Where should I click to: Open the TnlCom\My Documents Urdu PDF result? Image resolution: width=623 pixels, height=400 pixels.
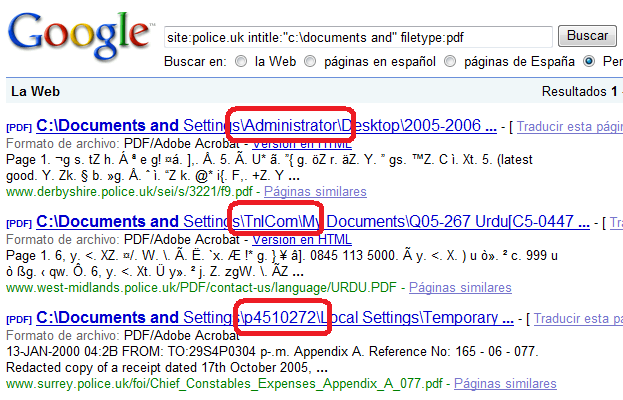click(313, 222)
